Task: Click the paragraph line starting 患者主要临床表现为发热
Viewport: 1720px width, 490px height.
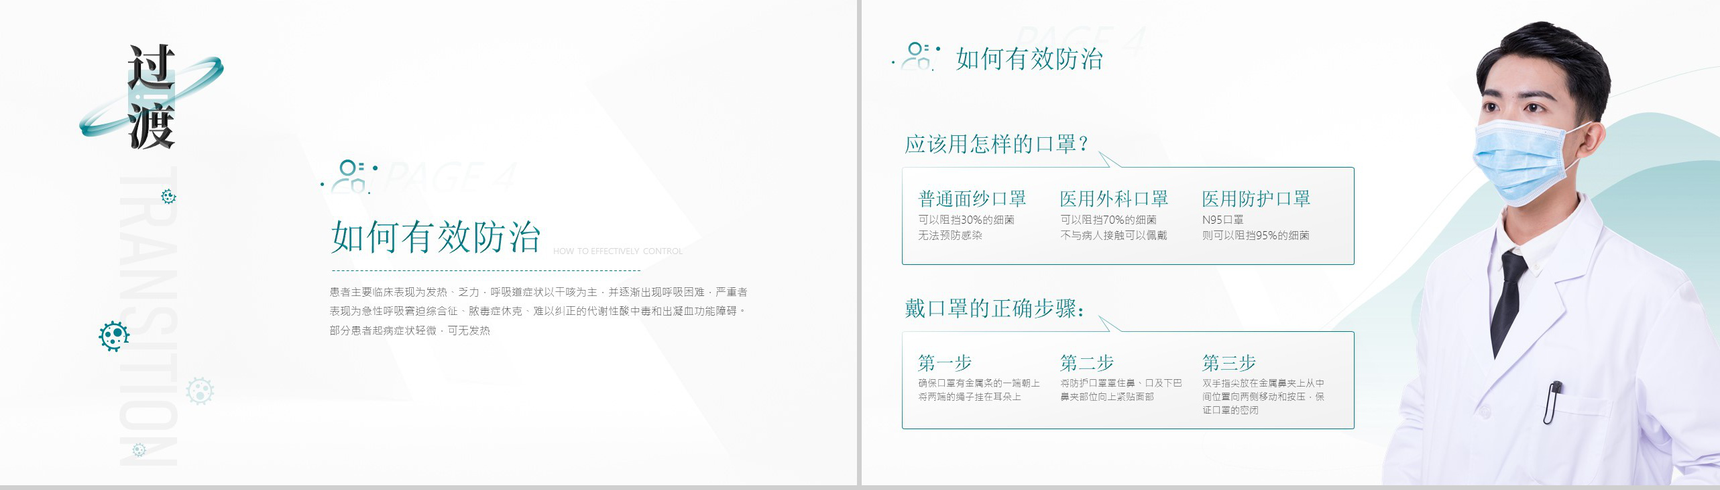Action: [x=539, y=292]
